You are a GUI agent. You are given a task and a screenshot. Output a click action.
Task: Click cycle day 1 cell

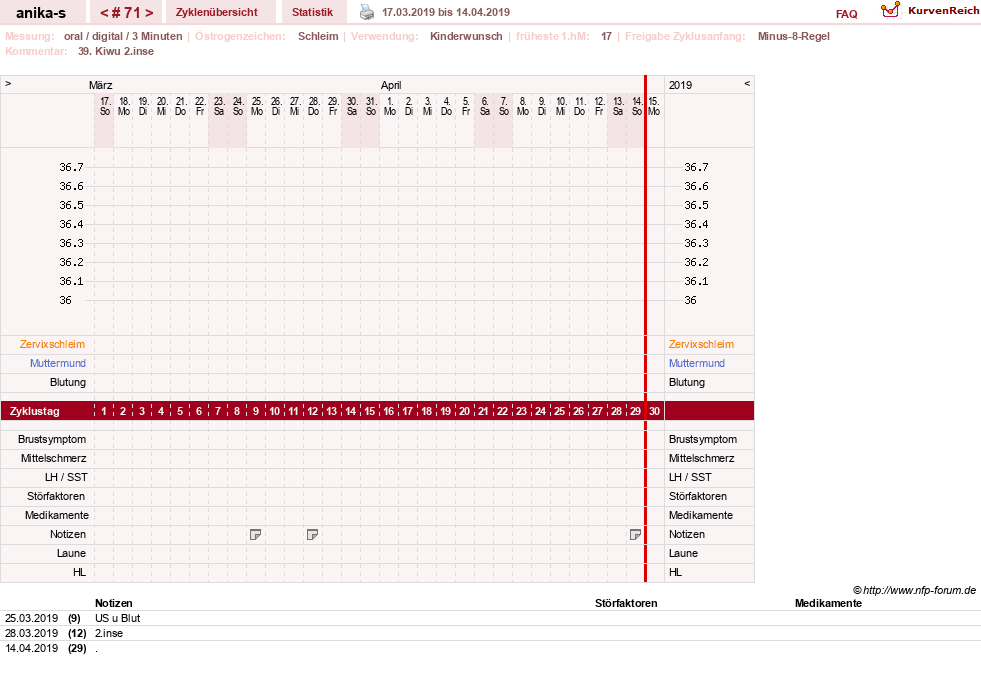(x=104, y=411)
